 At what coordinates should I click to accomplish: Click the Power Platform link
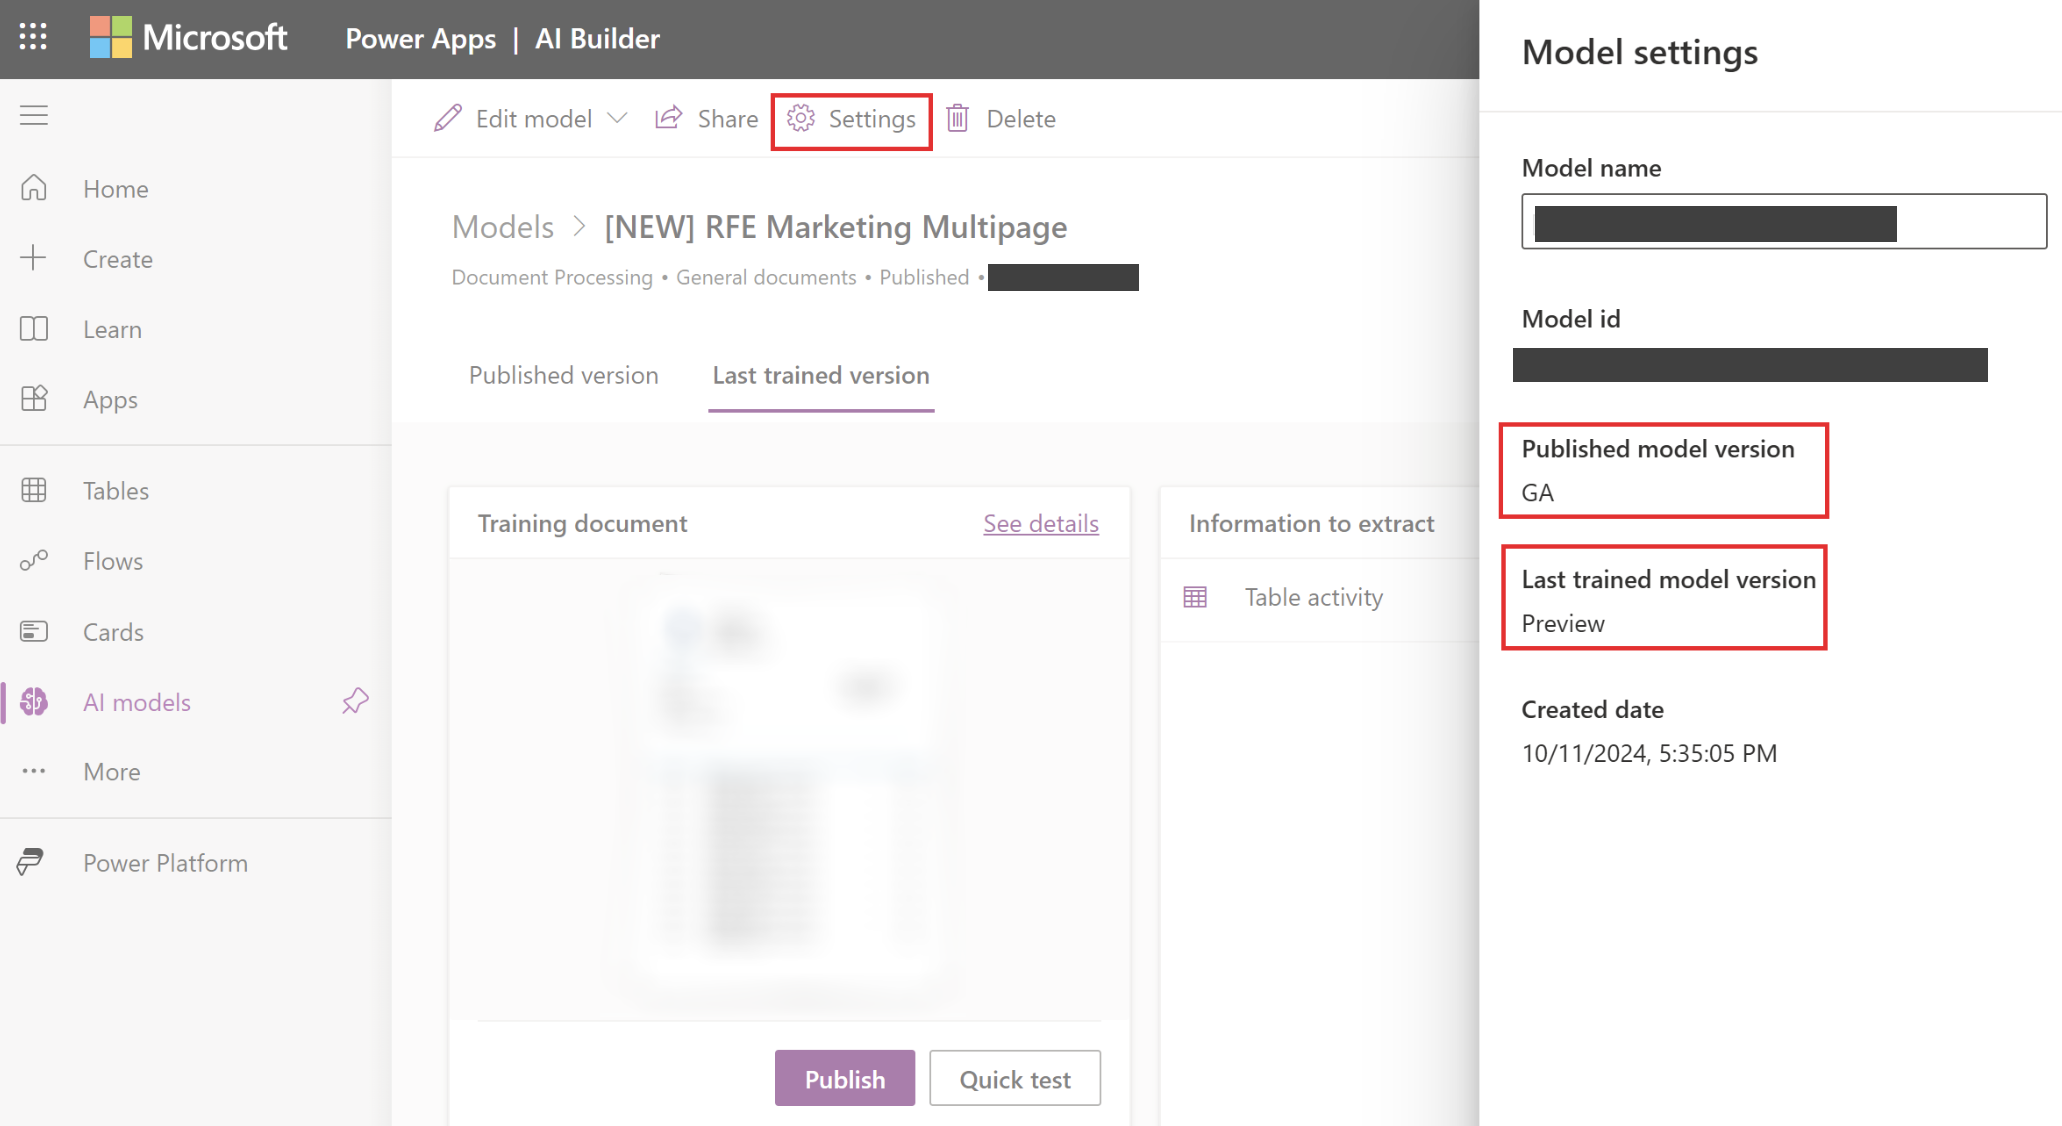pos(165,861)
